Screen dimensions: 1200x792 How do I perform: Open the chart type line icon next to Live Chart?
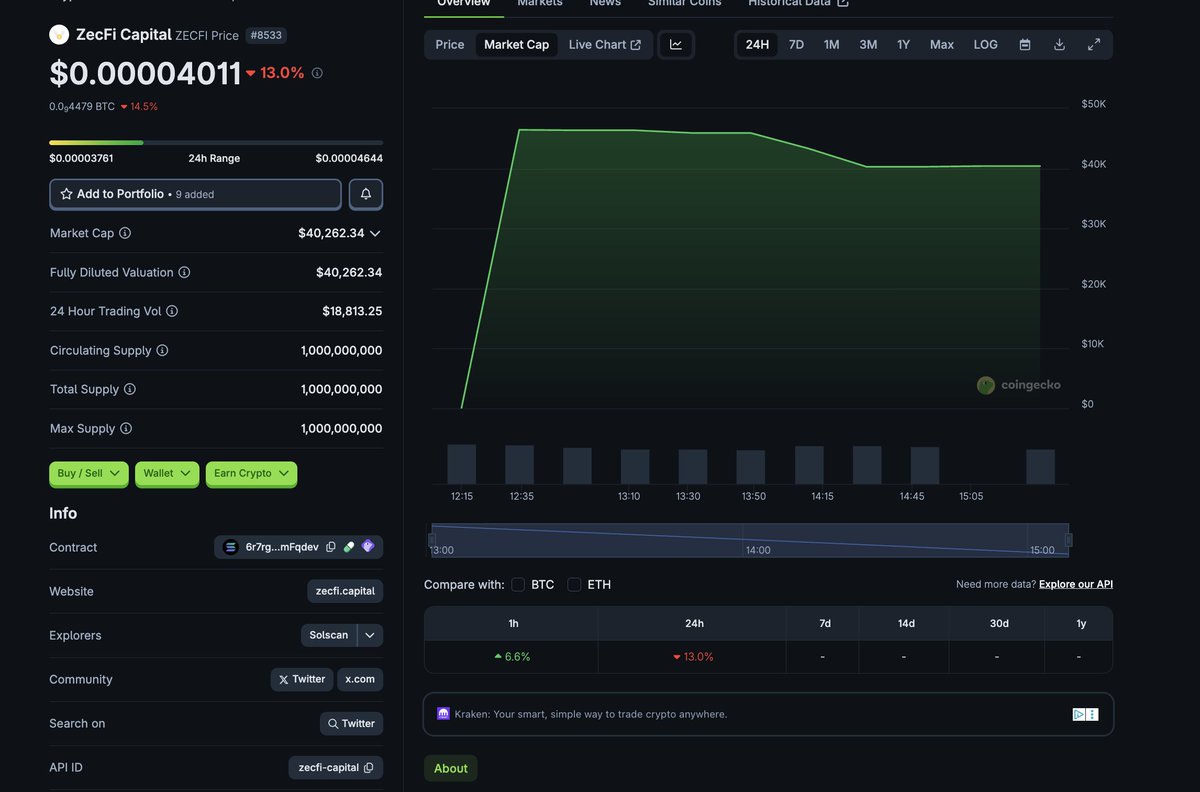pyautogui.click(x=676, y=44)
